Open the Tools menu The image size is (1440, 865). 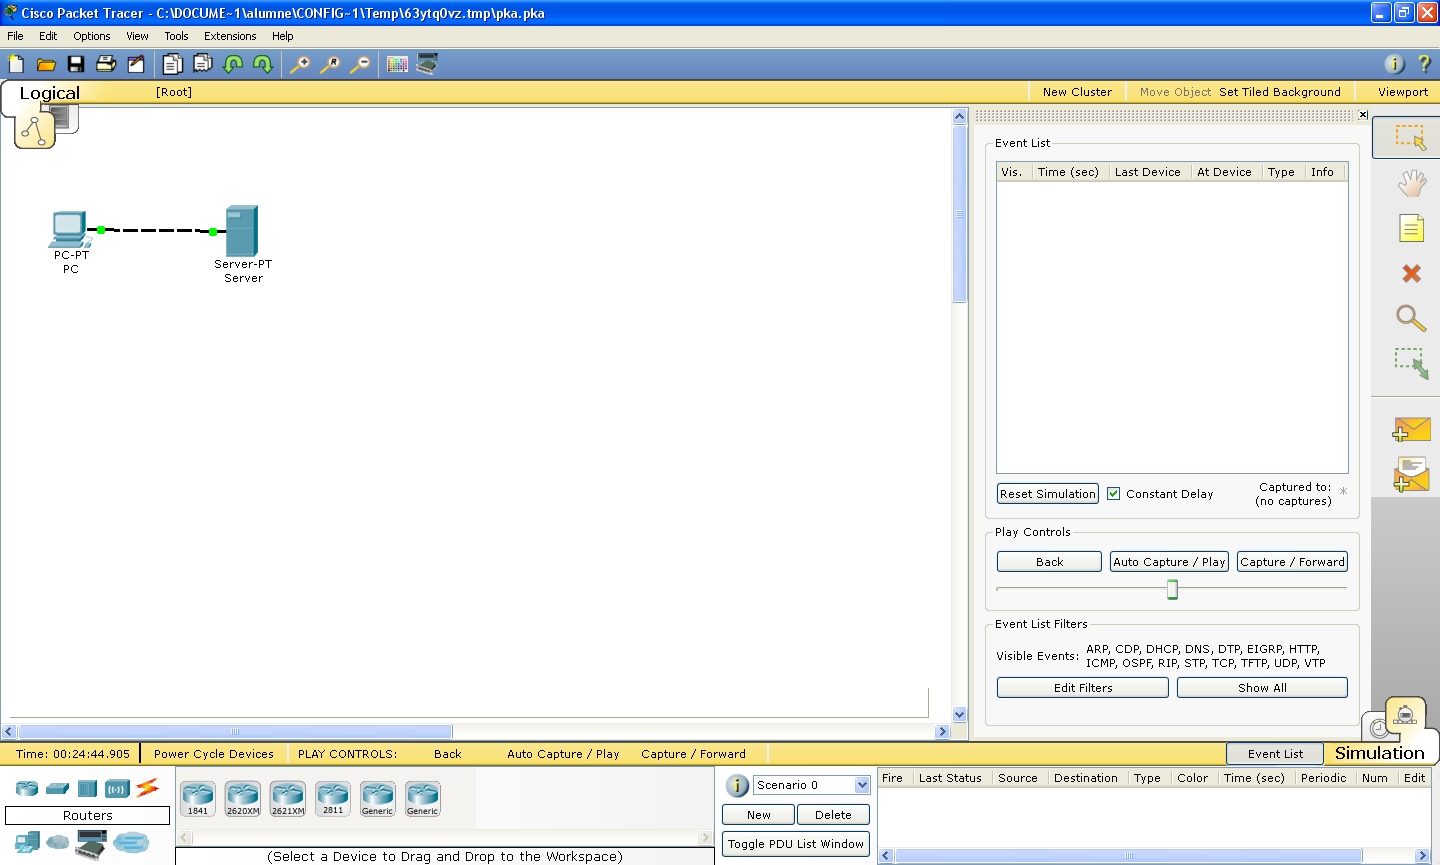click(x=176, y=36)
